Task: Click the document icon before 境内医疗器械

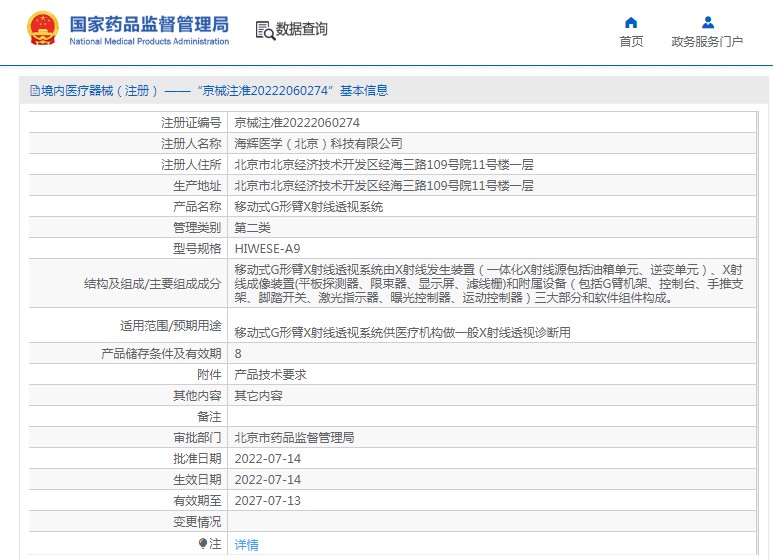Action: (x=35, y=90)
